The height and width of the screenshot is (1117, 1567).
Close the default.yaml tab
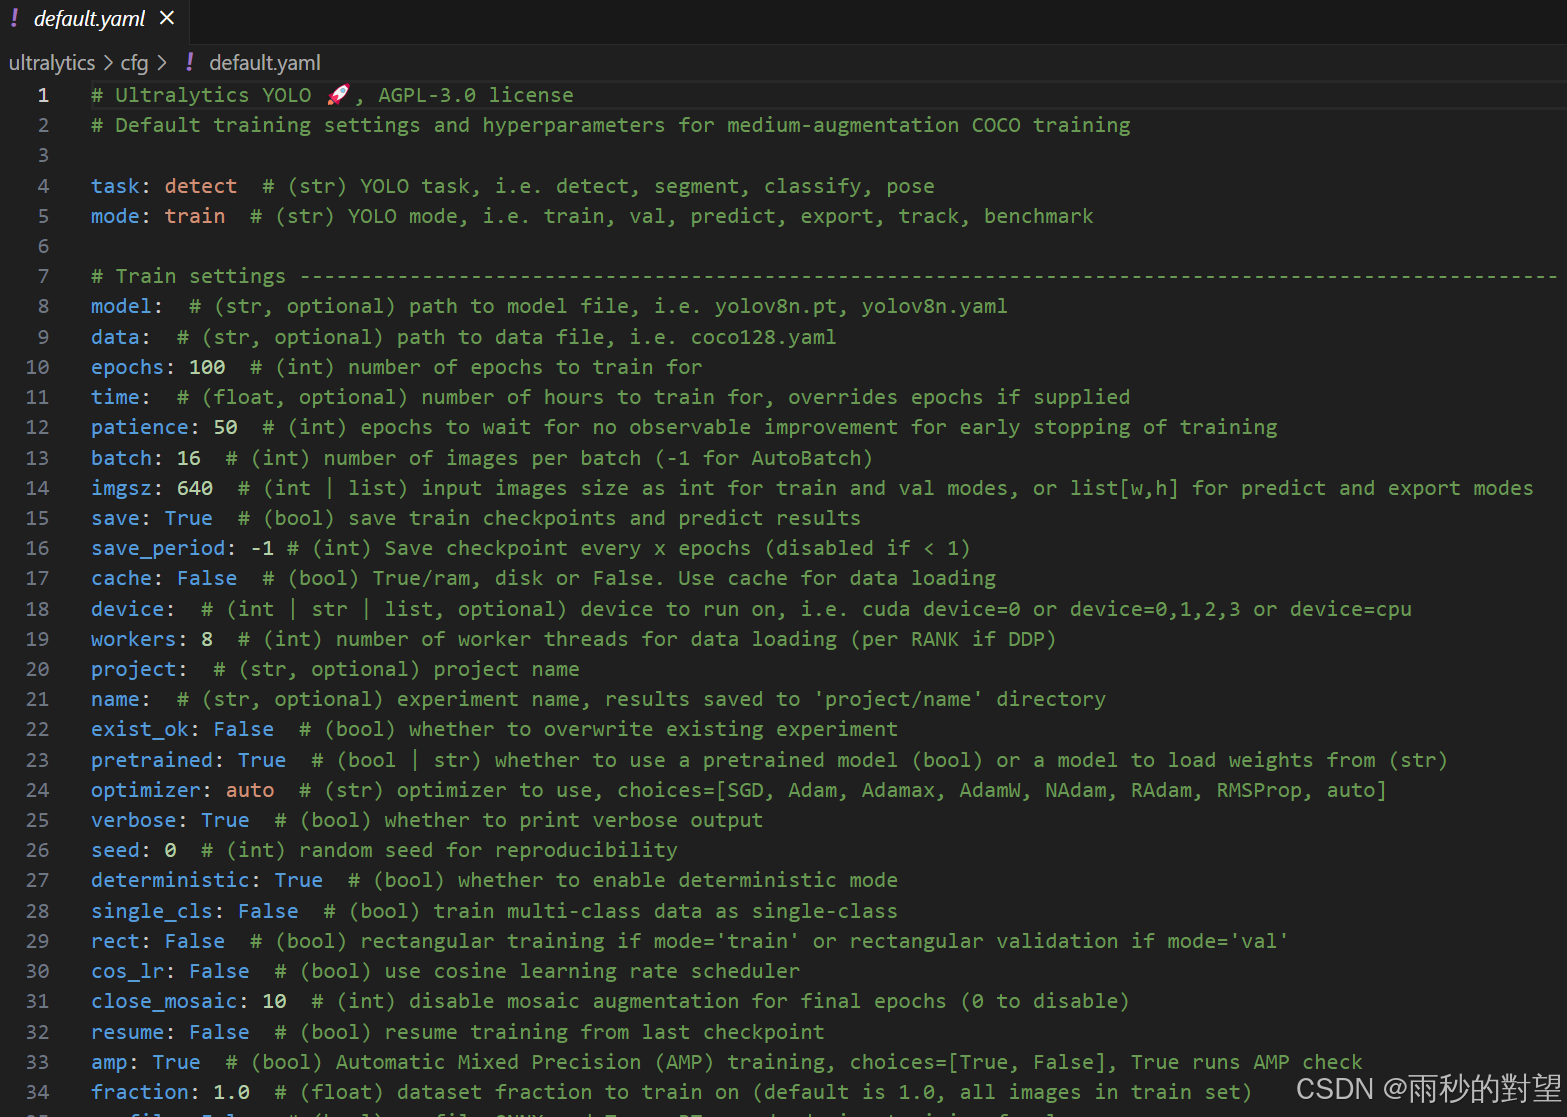167,19
